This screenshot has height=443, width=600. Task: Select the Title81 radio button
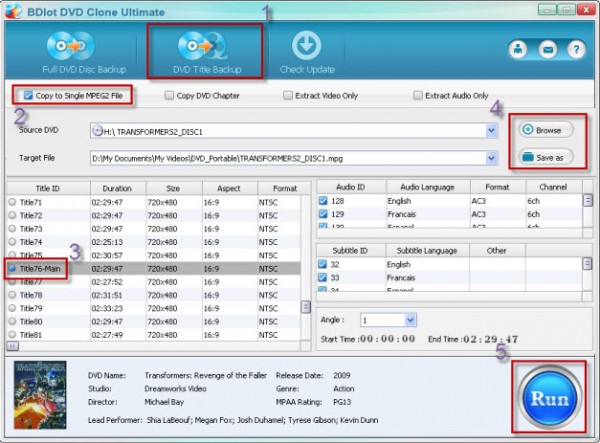[x=12, y=335]
